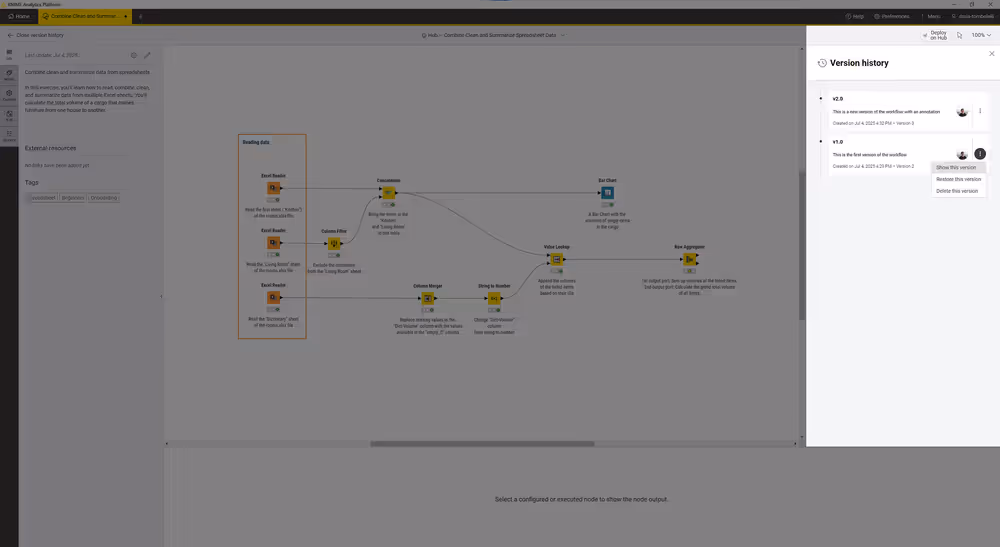Image resolution: width=1000 pixels, height=547 pixels.
Task: Select the Concatenate node on the canvas
Action: click(389, 193)
